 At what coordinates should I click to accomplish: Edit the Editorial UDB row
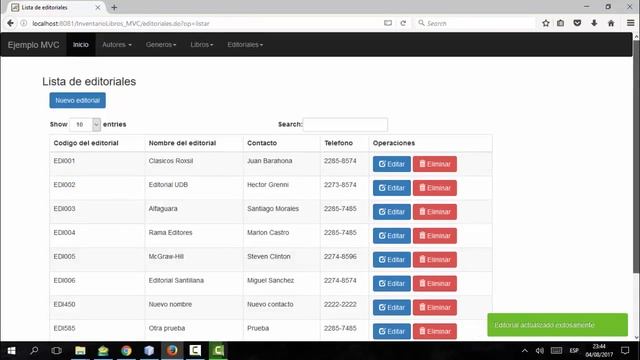tap(392, 188)
